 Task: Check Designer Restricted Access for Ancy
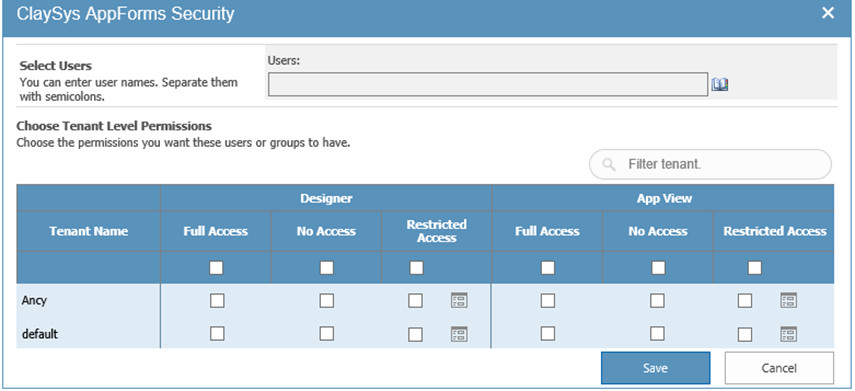pyautogui.click(x=416, y=300)
